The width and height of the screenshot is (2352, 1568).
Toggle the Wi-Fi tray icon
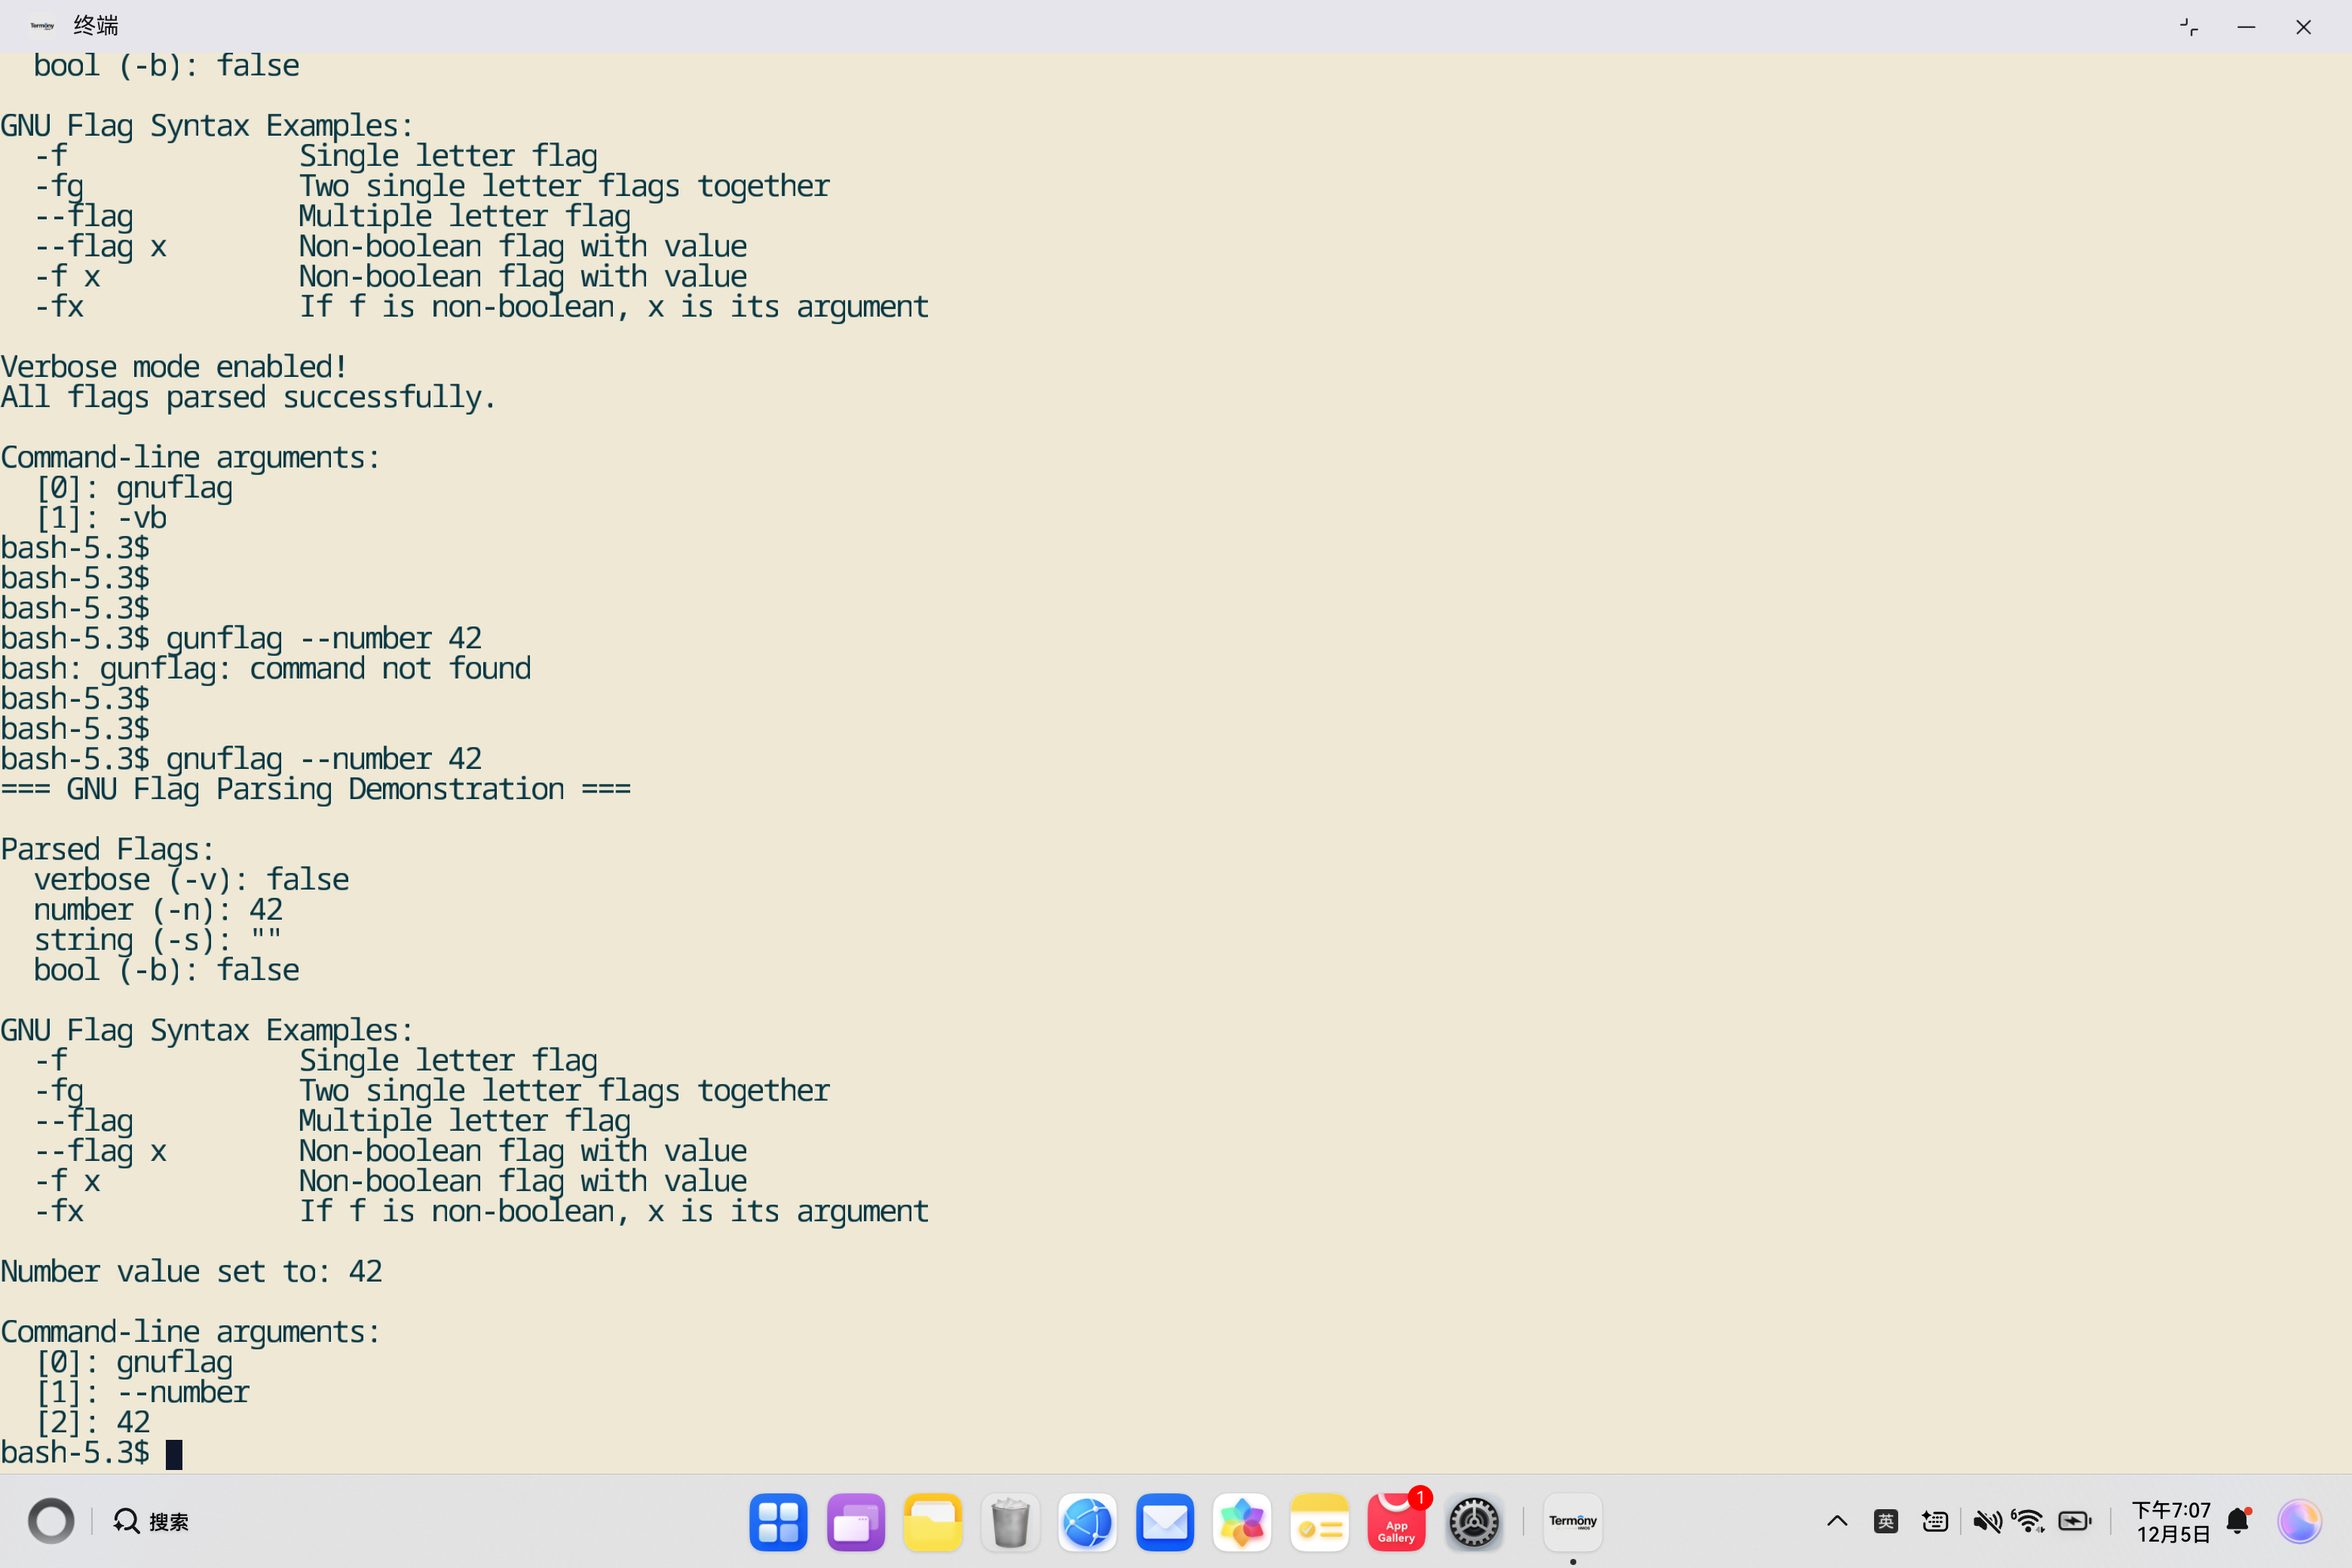(x=2029, y=1522)
